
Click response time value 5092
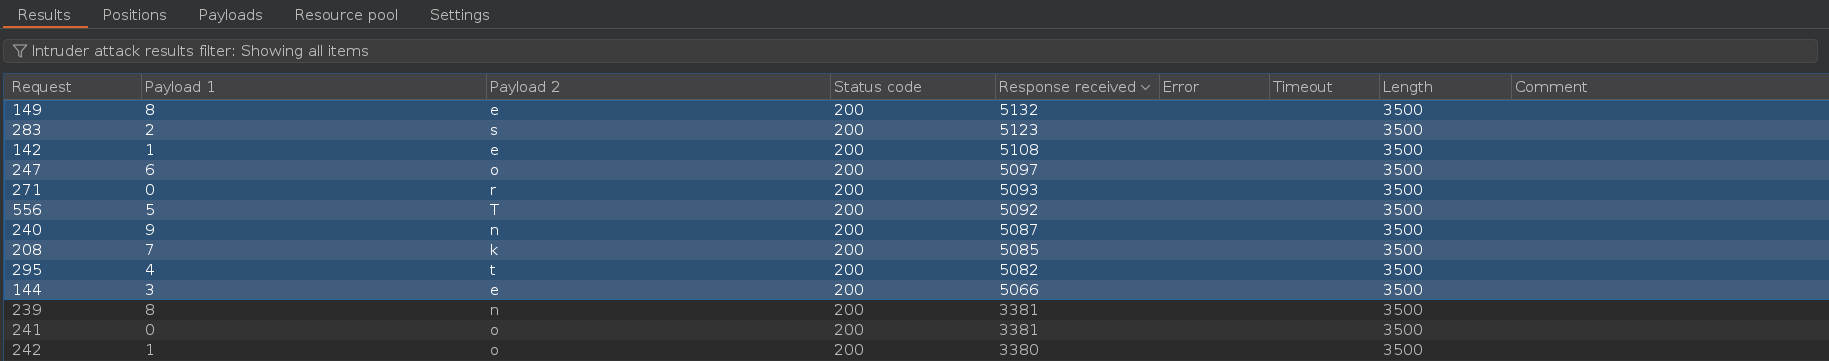[x=1018, y=210]
